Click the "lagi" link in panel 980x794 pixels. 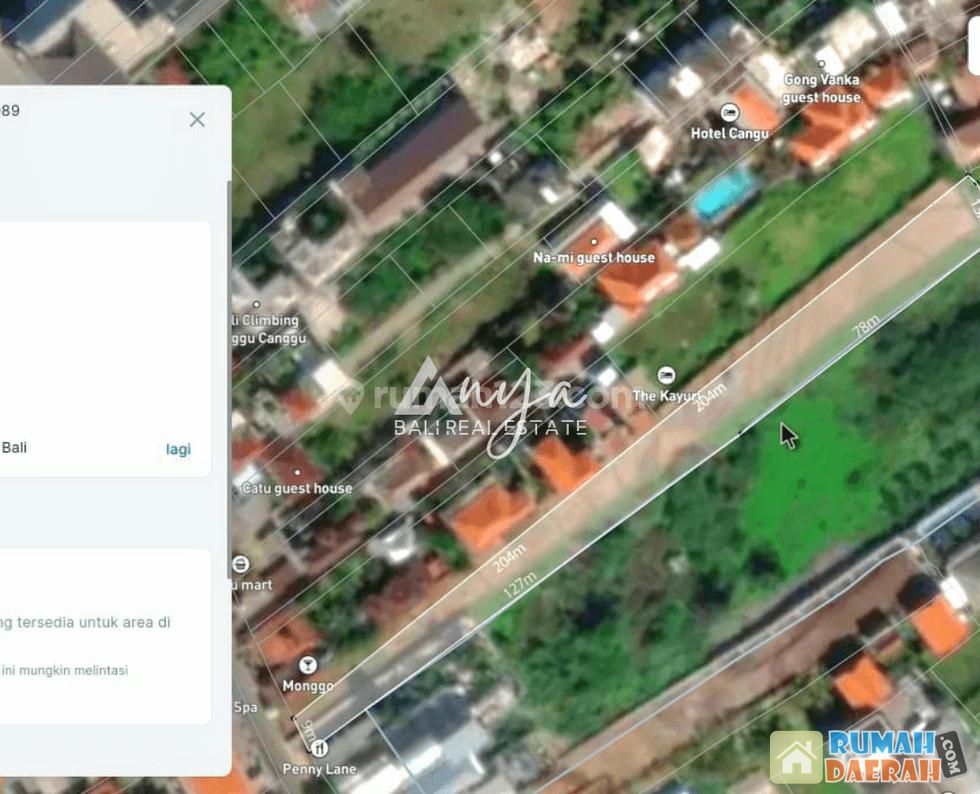(178, 449)
